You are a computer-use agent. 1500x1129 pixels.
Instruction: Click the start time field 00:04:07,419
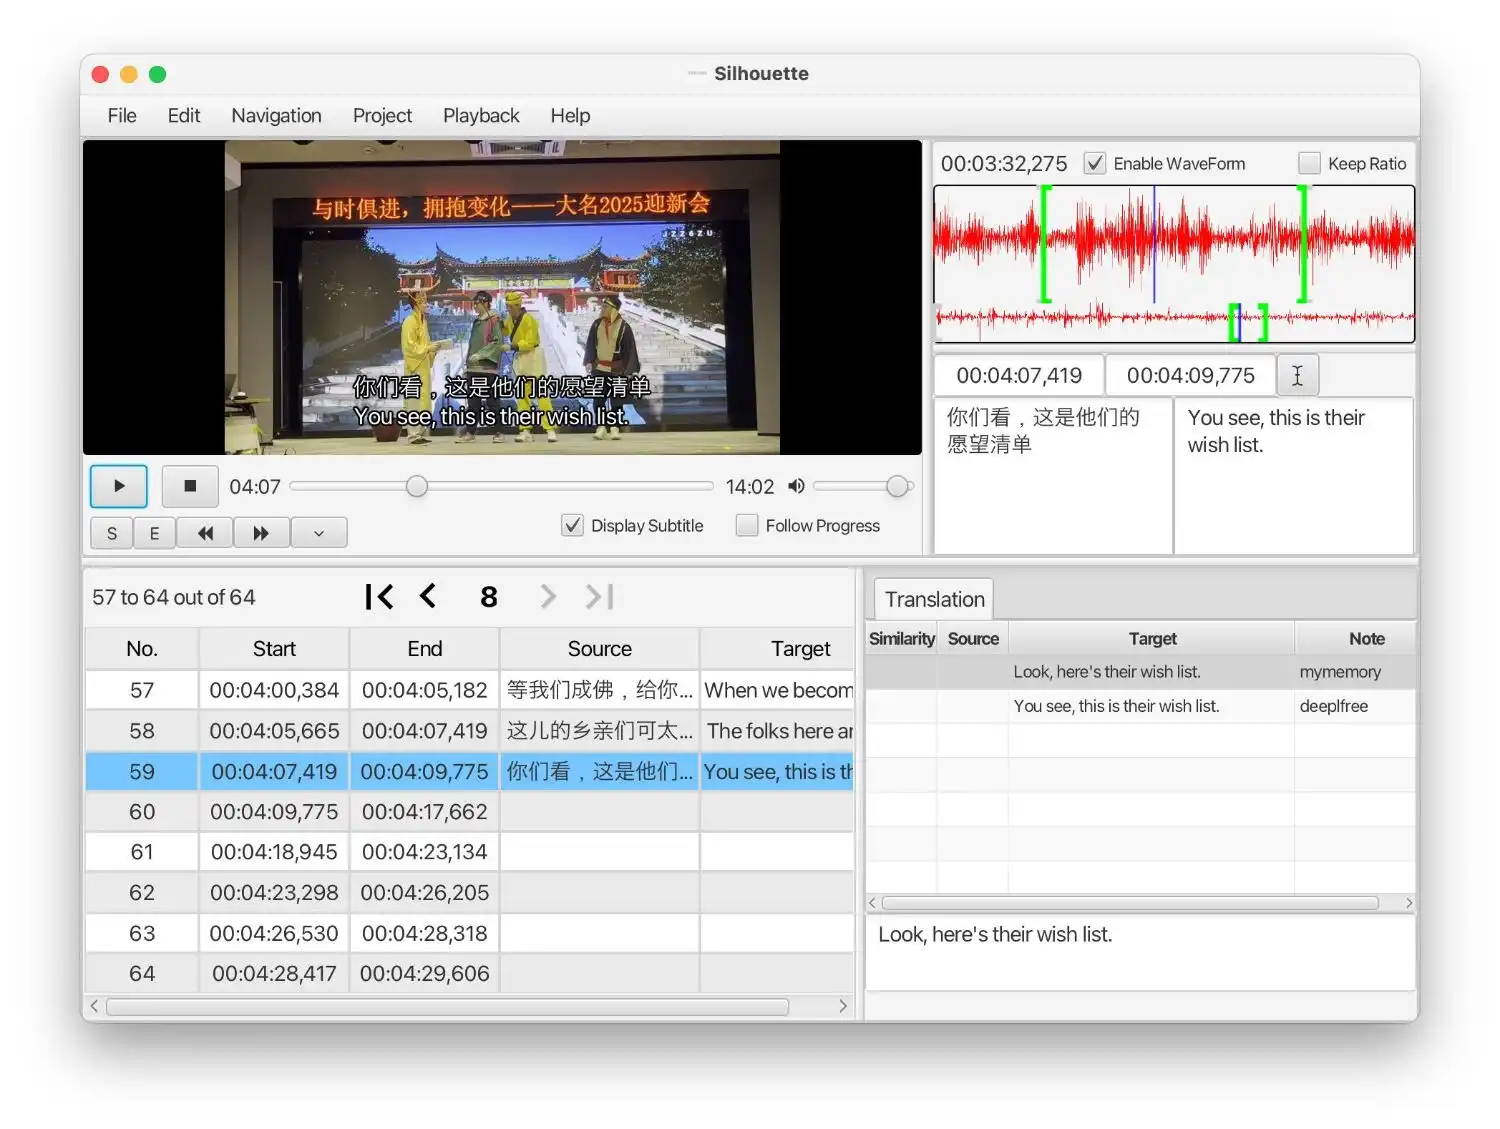[x=1019, y=375]
